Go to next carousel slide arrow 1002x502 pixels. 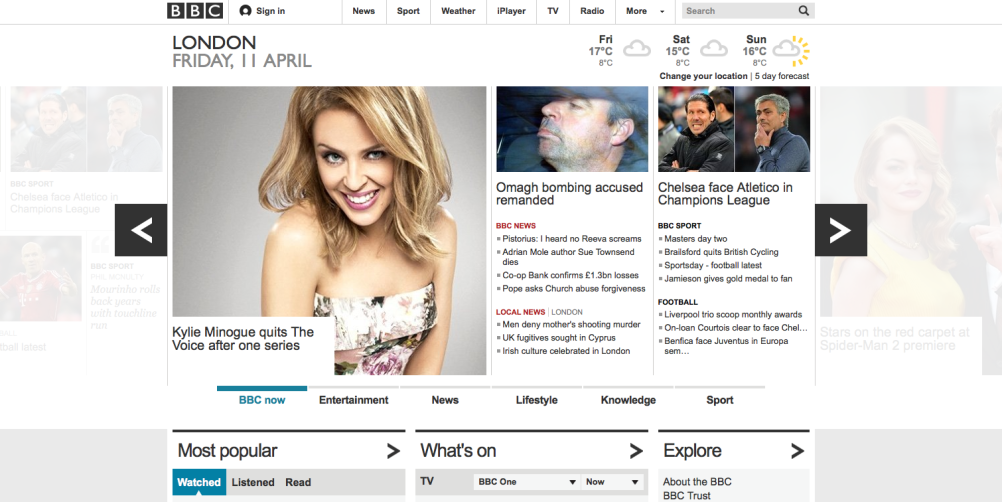point(841,230)
